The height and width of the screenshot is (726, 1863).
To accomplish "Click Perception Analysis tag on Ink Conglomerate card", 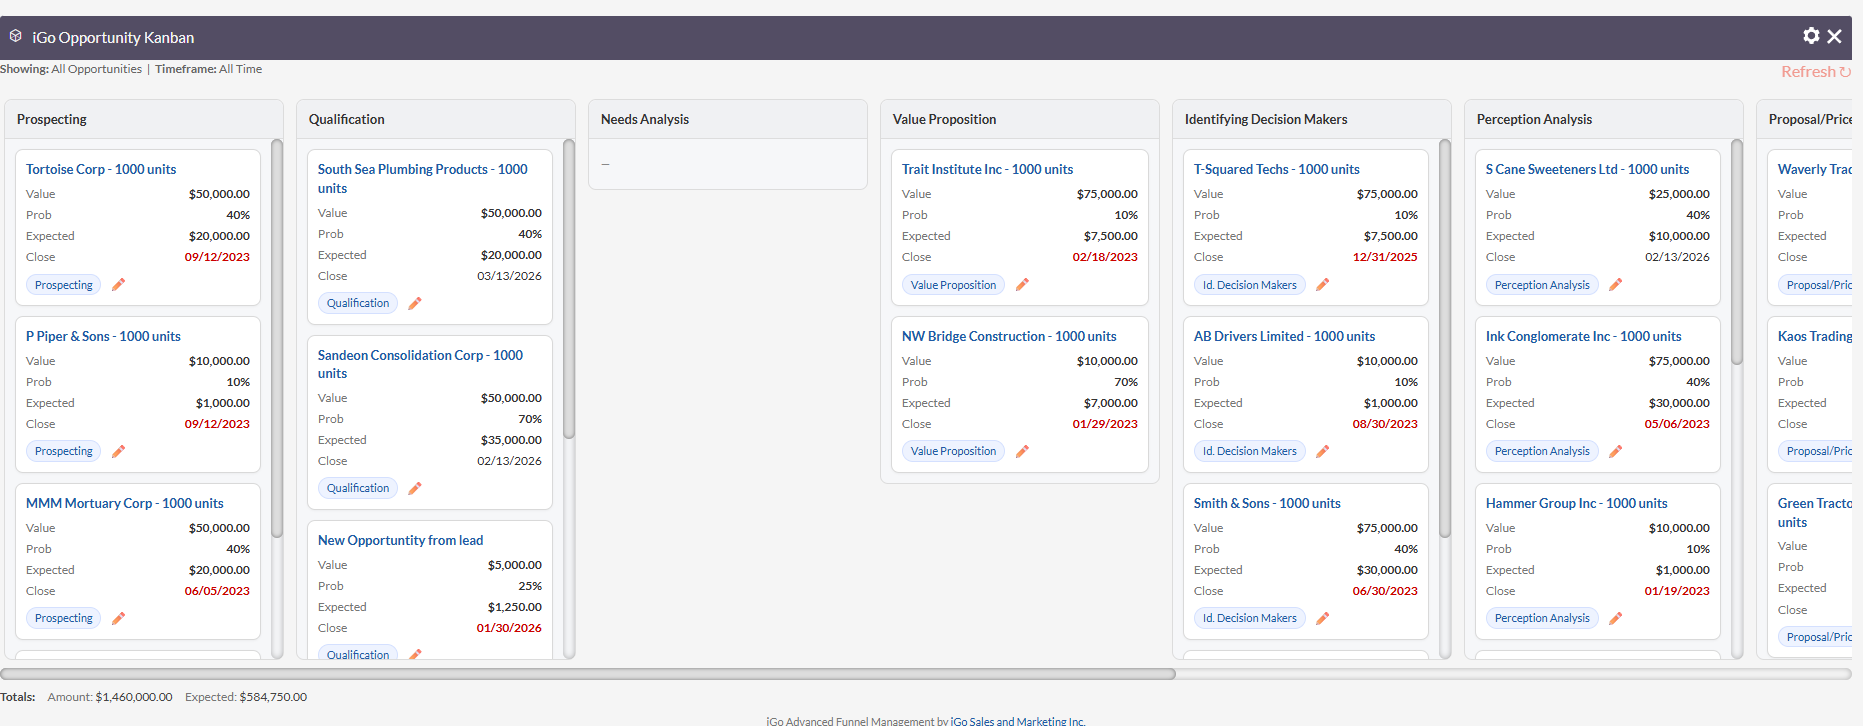I will click(x=1541, y=452).
